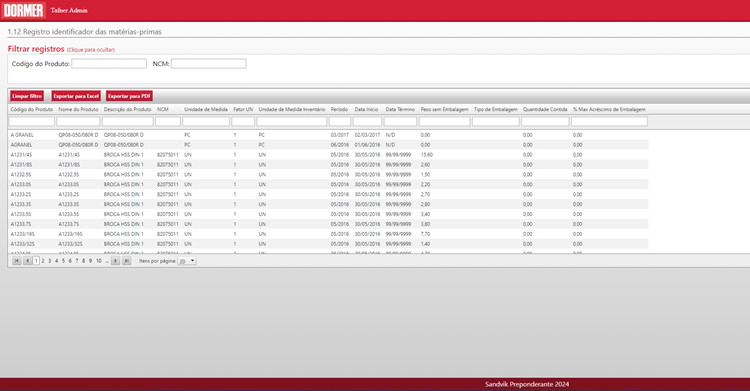Click the '15,60' weight value cell
Image resolution: width=750 pixels, height=391 pixels.
[427, 155]
